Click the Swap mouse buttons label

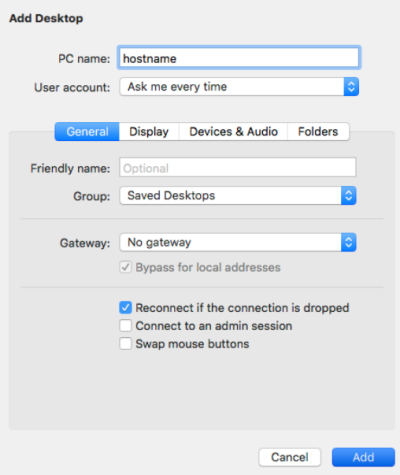coord(192,344)
